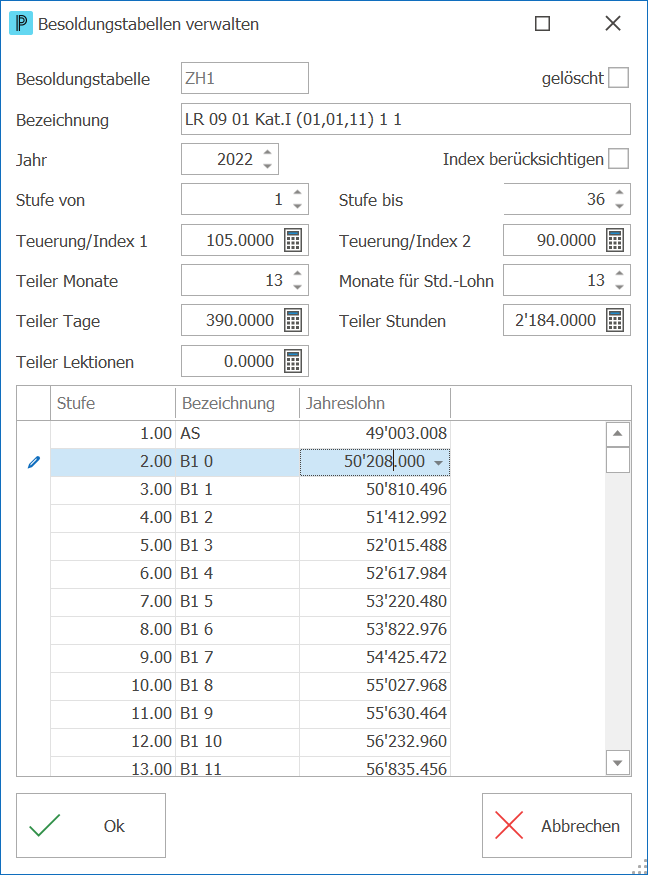Click the Besoldungstabelle field ZH1
The image size is (648, 875).
(x=245, y=78)
